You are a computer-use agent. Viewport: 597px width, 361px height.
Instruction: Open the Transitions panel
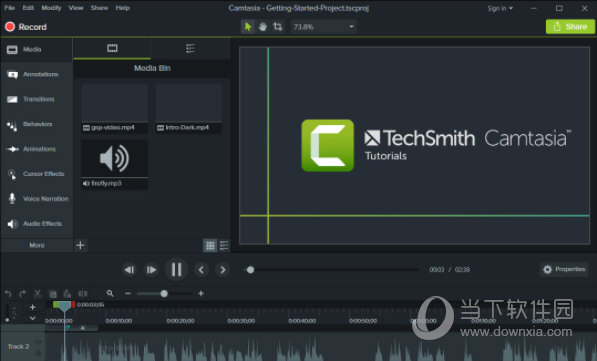(x=37, y=99)
